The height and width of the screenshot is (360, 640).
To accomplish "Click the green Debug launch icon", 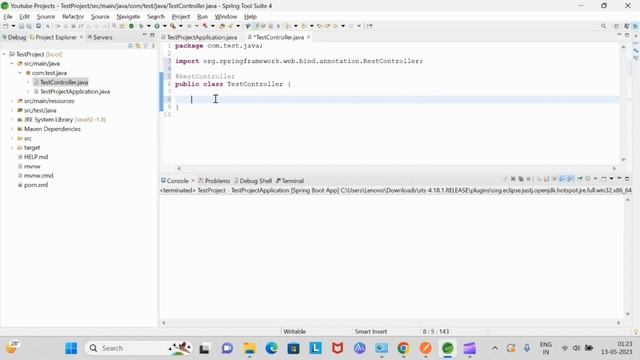I will click(x=141, y=26).
